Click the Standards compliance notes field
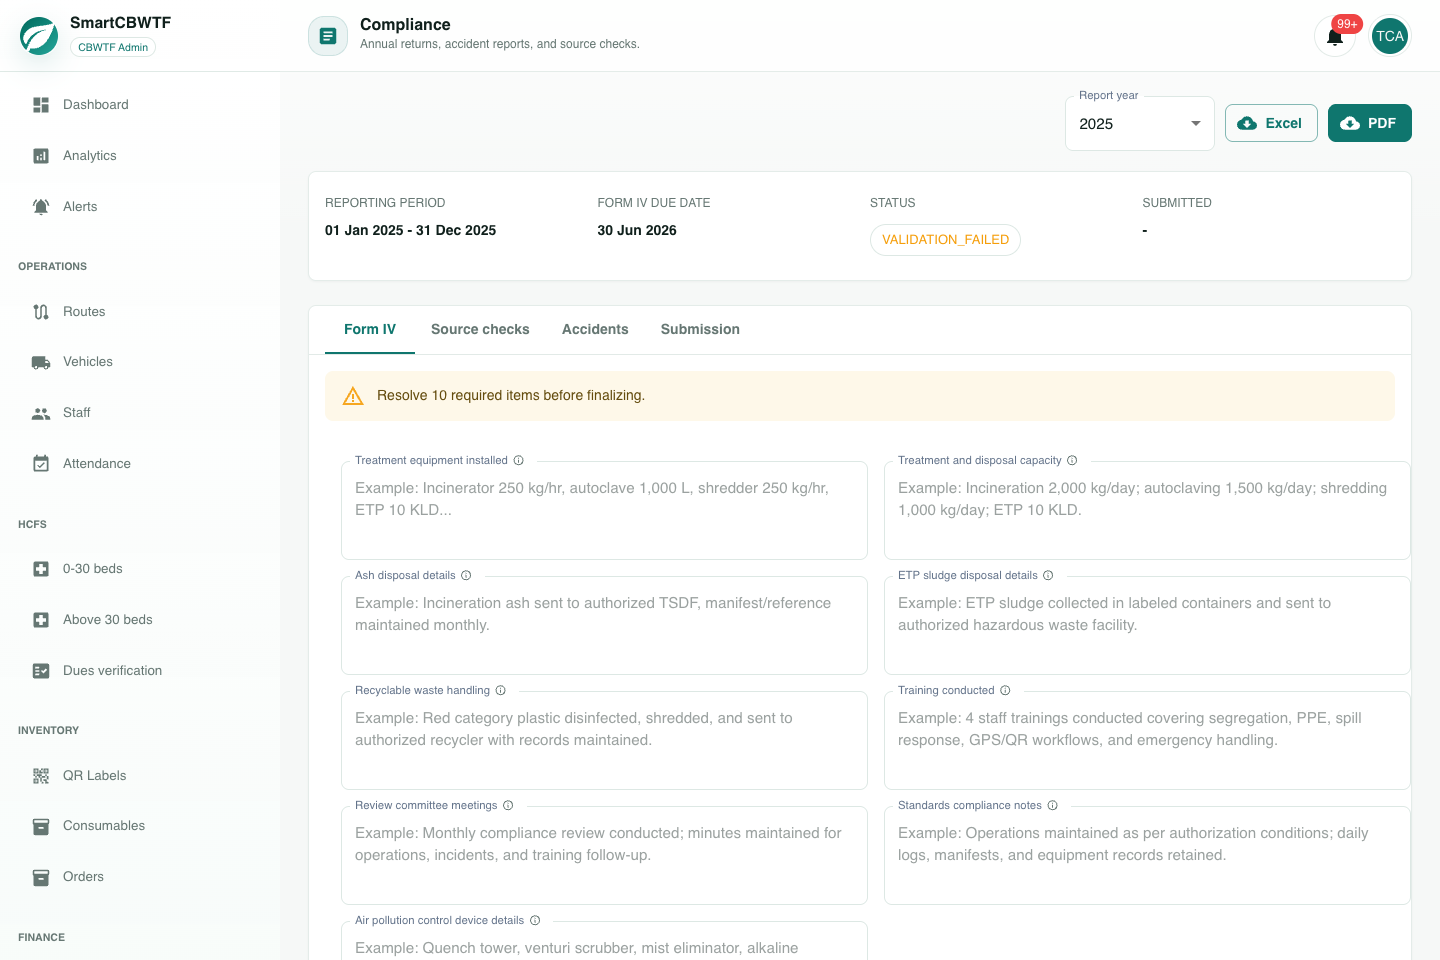This screenshot has width=1440, height=960. point(1147,855)
